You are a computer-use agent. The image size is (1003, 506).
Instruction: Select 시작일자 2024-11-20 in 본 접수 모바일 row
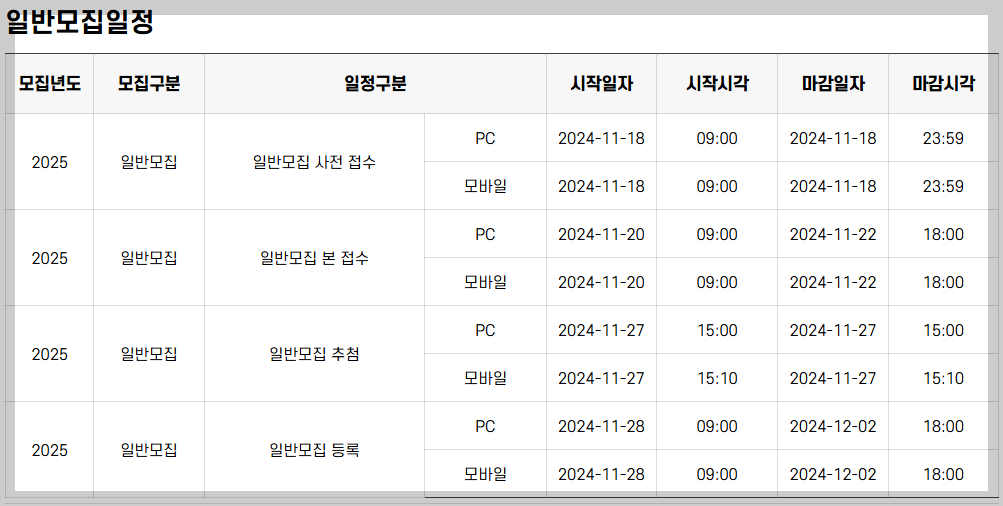(x=601, y=282)
